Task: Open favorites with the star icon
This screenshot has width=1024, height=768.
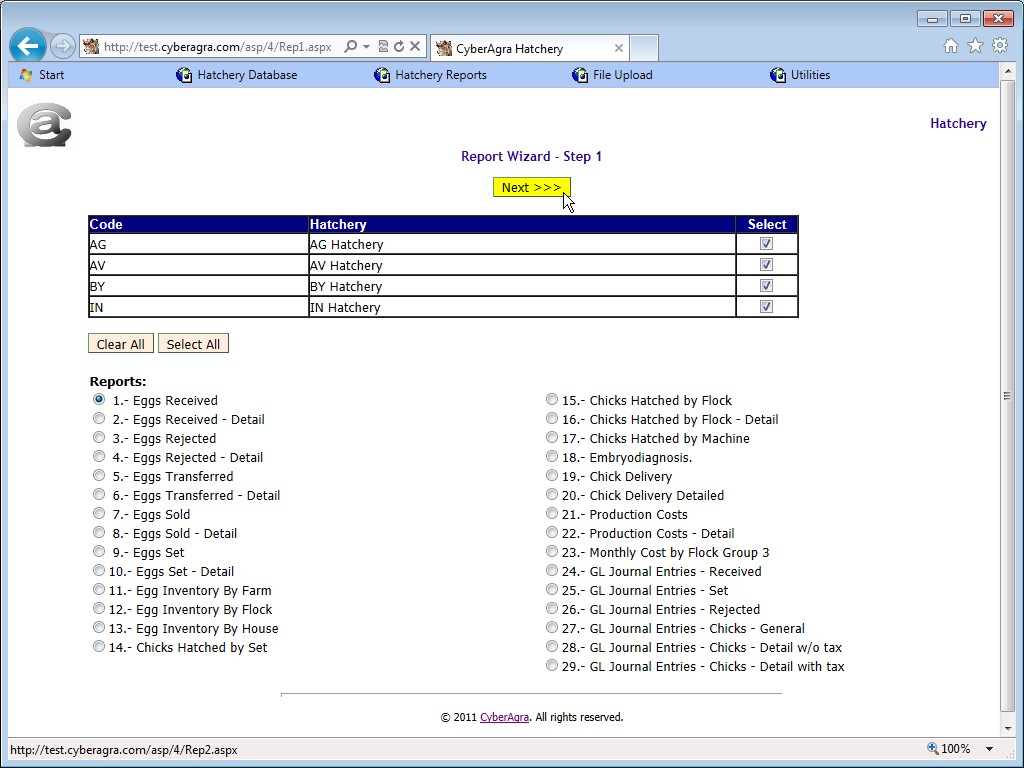Action: pyautogui.click(x=975, y=46)
